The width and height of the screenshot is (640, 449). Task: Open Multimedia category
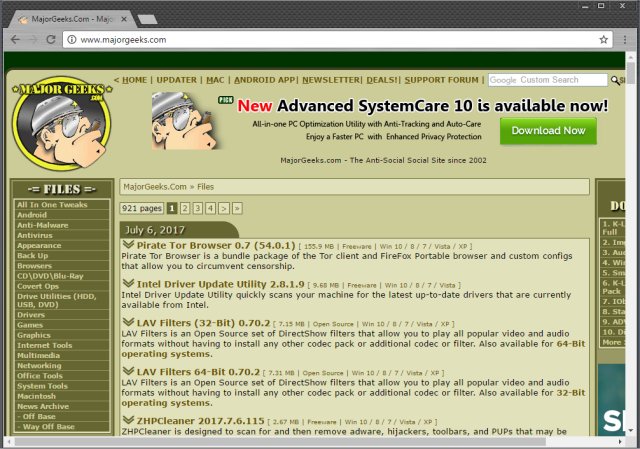pyautogui.click(x=62, y=356)
